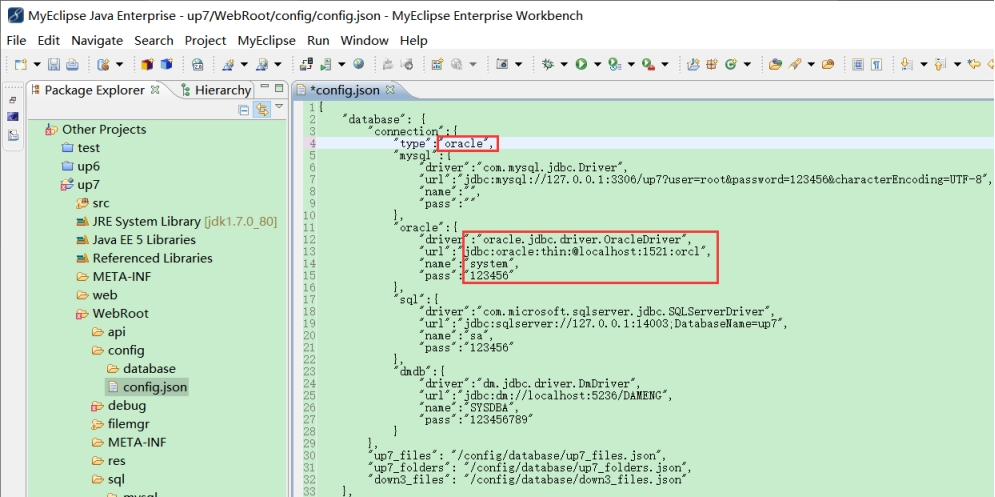Select the database folder under config
The width and height of the screenshot is (995, 497).
coord(149,369)
